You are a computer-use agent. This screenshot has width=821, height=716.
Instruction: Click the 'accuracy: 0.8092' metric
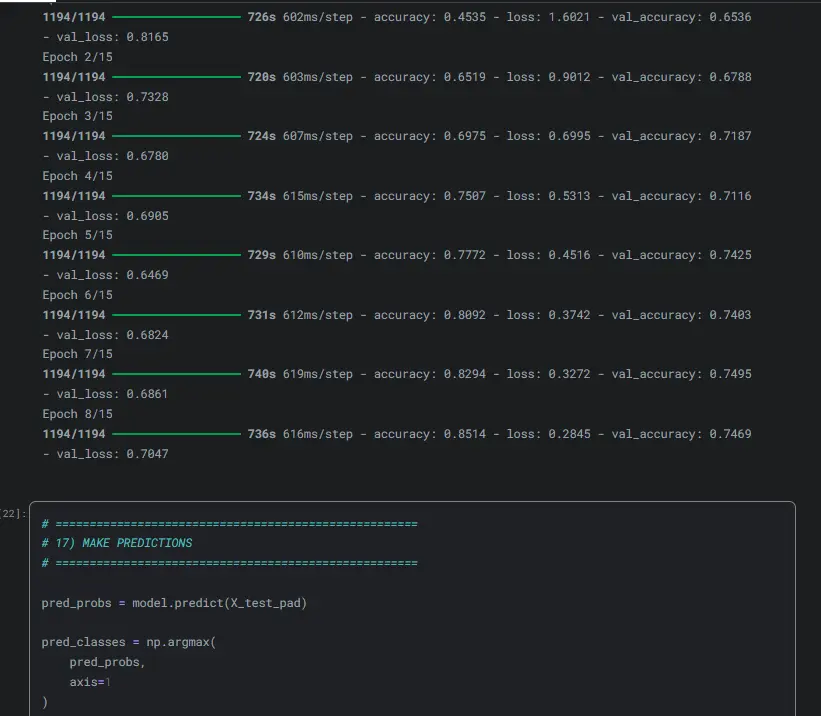point(430,315)
